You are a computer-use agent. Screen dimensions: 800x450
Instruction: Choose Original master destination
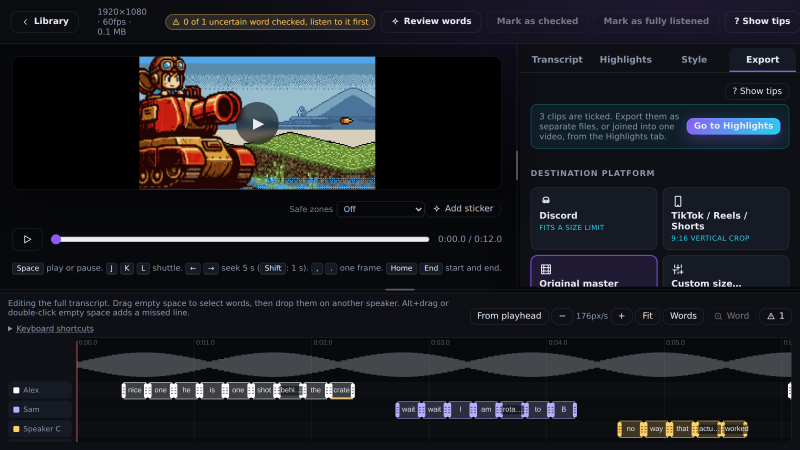click(594, 271)
